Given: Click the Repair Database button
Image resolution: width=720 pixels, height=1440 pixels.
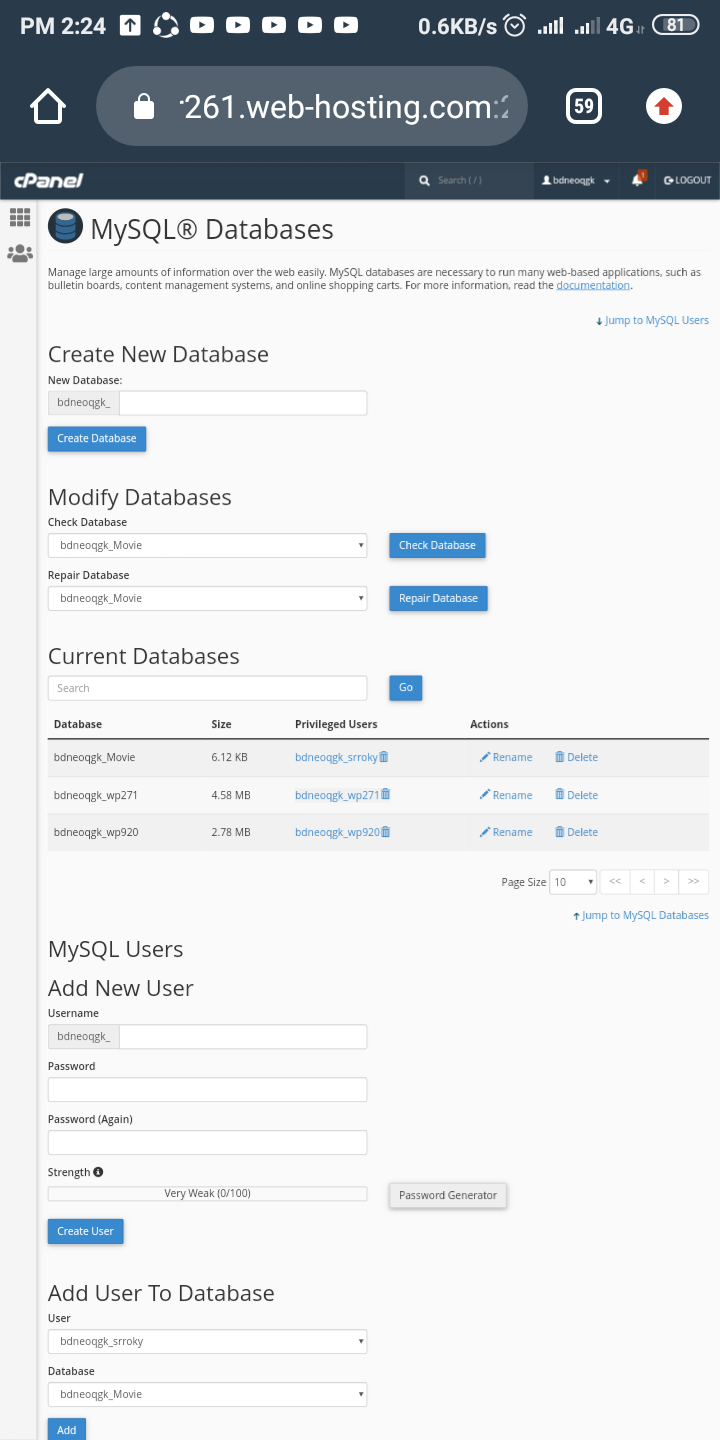Looking at the screenshot, I should pos(438,598).
